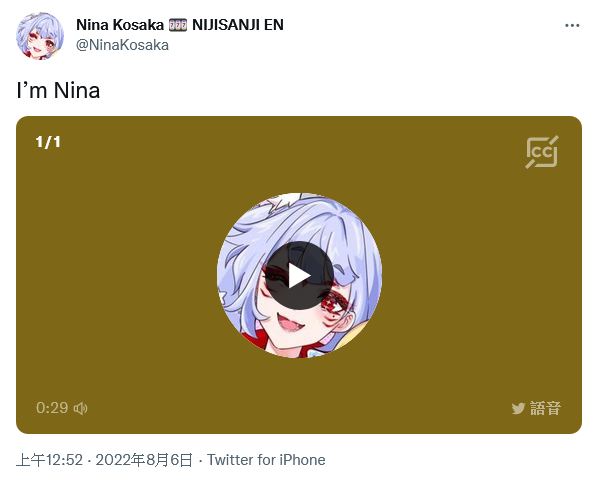This screenshot has height=484, width=598.
Task: Mute audio via speaker icon beside 0:29
Action: pyautogui.click(x=80, y=408)
